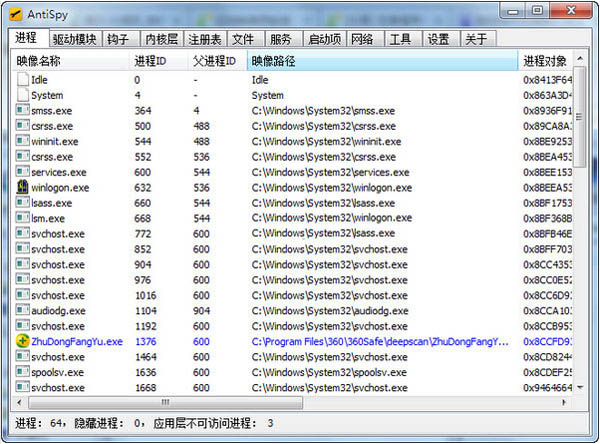600x444 pixels.
Task: Click the process ID 1104 cell
Action: coord(146,311)
